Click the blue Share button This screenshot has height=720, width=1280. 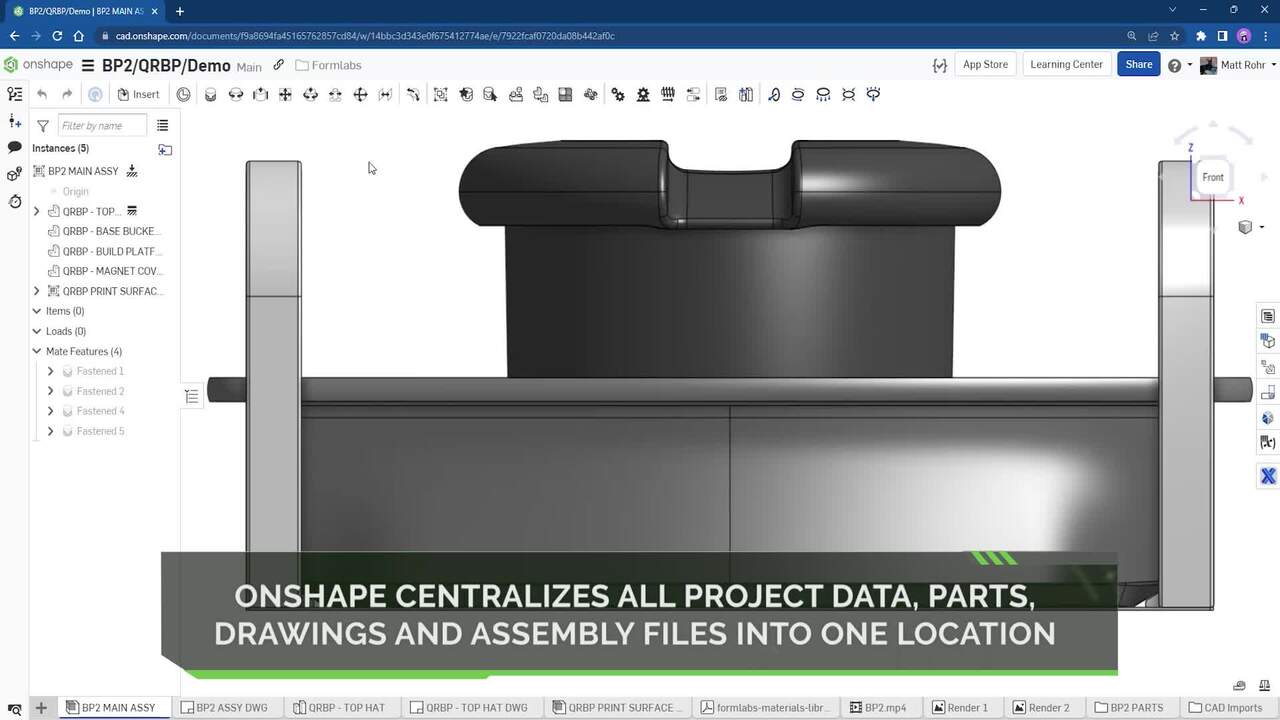[x=1138, y=64]
